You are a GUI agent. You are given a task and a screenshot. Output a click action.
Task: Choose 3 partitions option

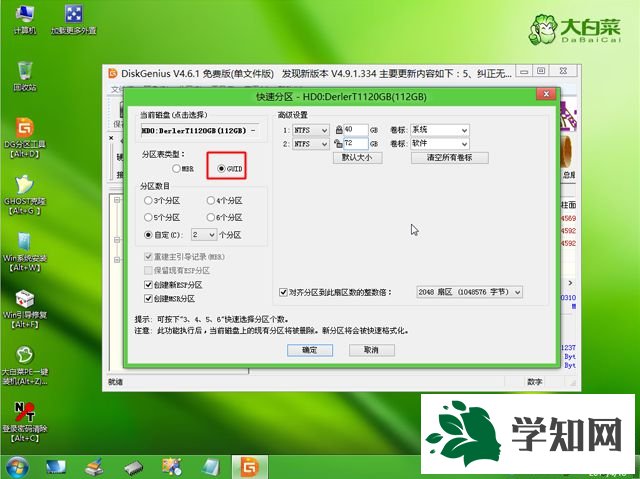coord(162,201)
